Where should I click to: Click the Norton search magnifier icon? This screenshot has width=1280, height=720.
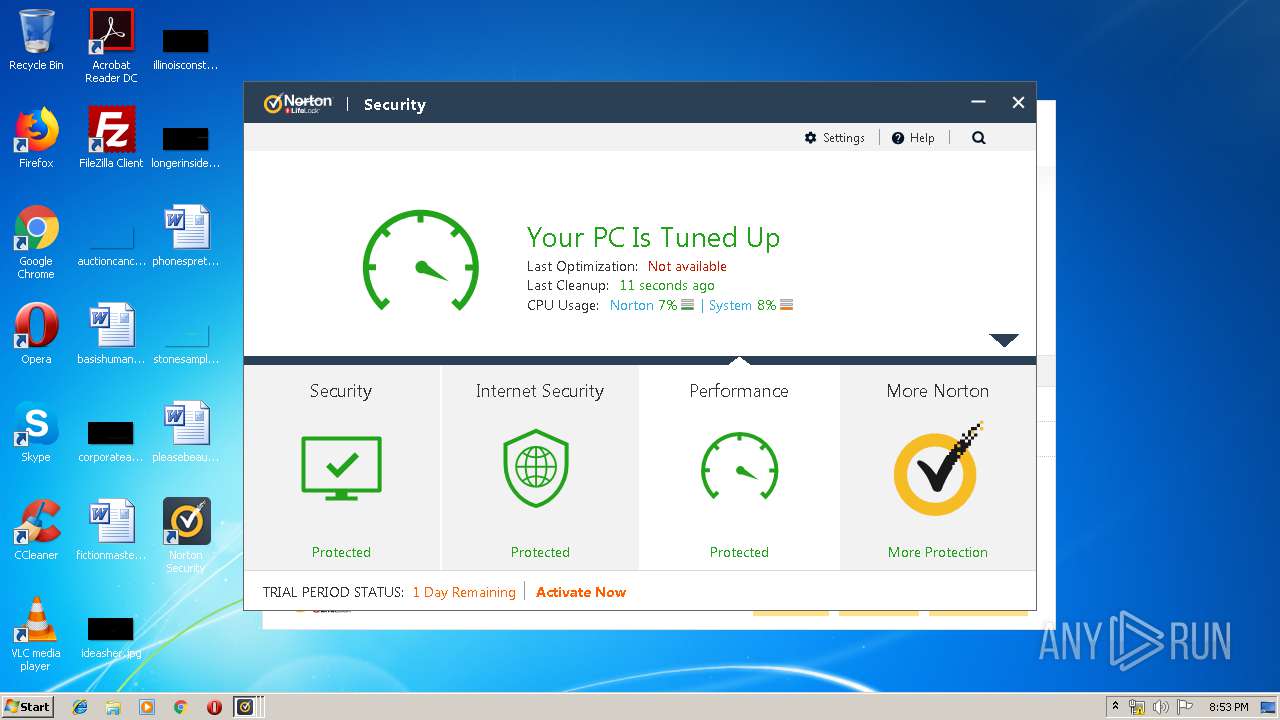click(x=979, y=138)
